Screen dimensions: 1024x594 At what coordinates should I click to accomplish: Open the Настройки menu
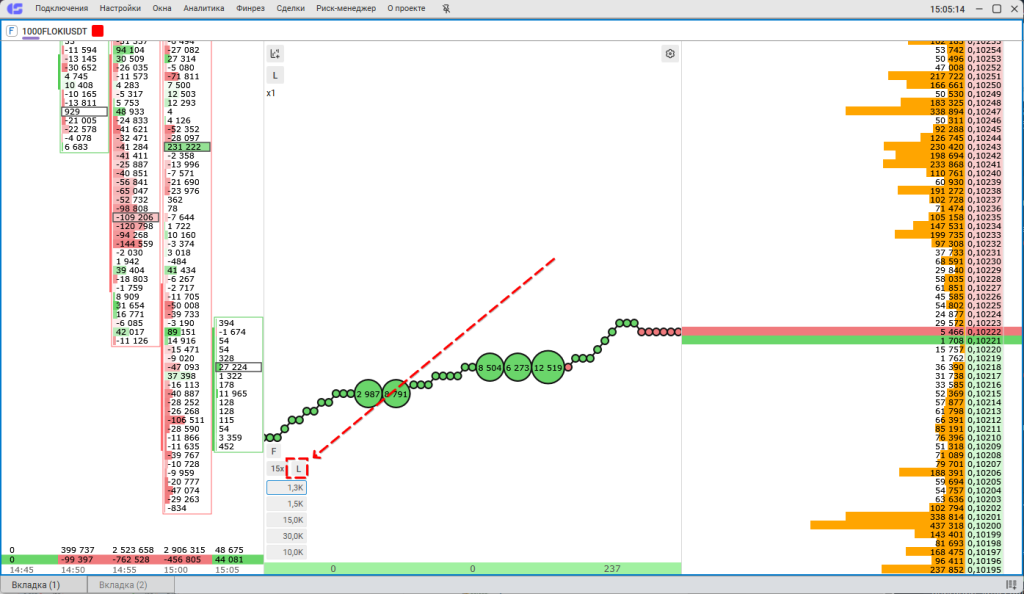pos(120,8)
